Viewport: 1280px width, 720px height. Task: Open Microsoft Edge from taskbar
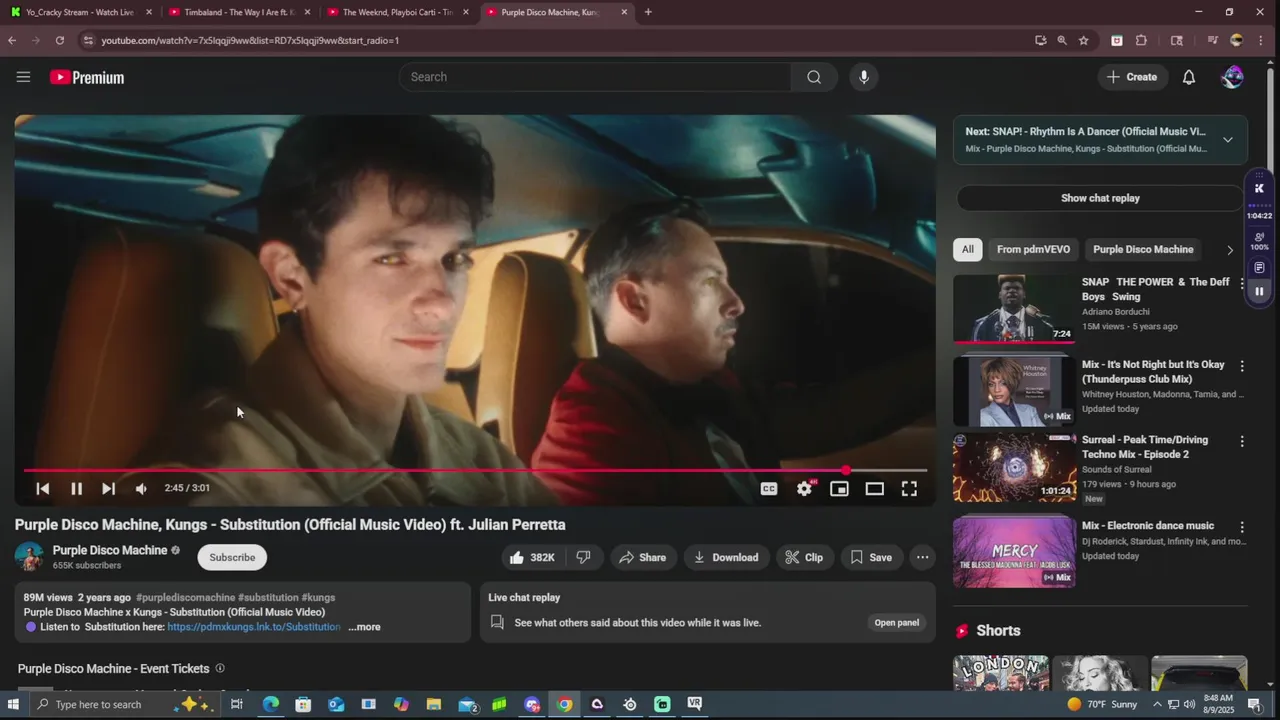[271, 704]
